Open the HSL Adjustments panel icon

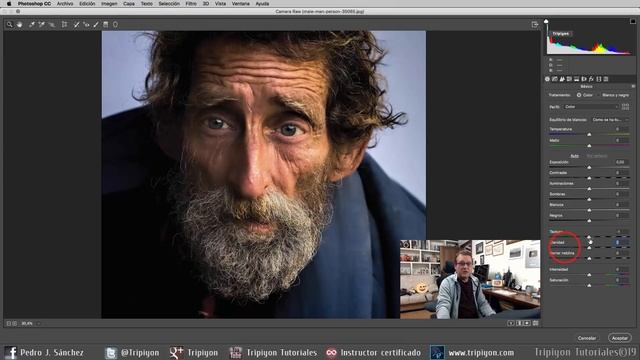[569, 79]
